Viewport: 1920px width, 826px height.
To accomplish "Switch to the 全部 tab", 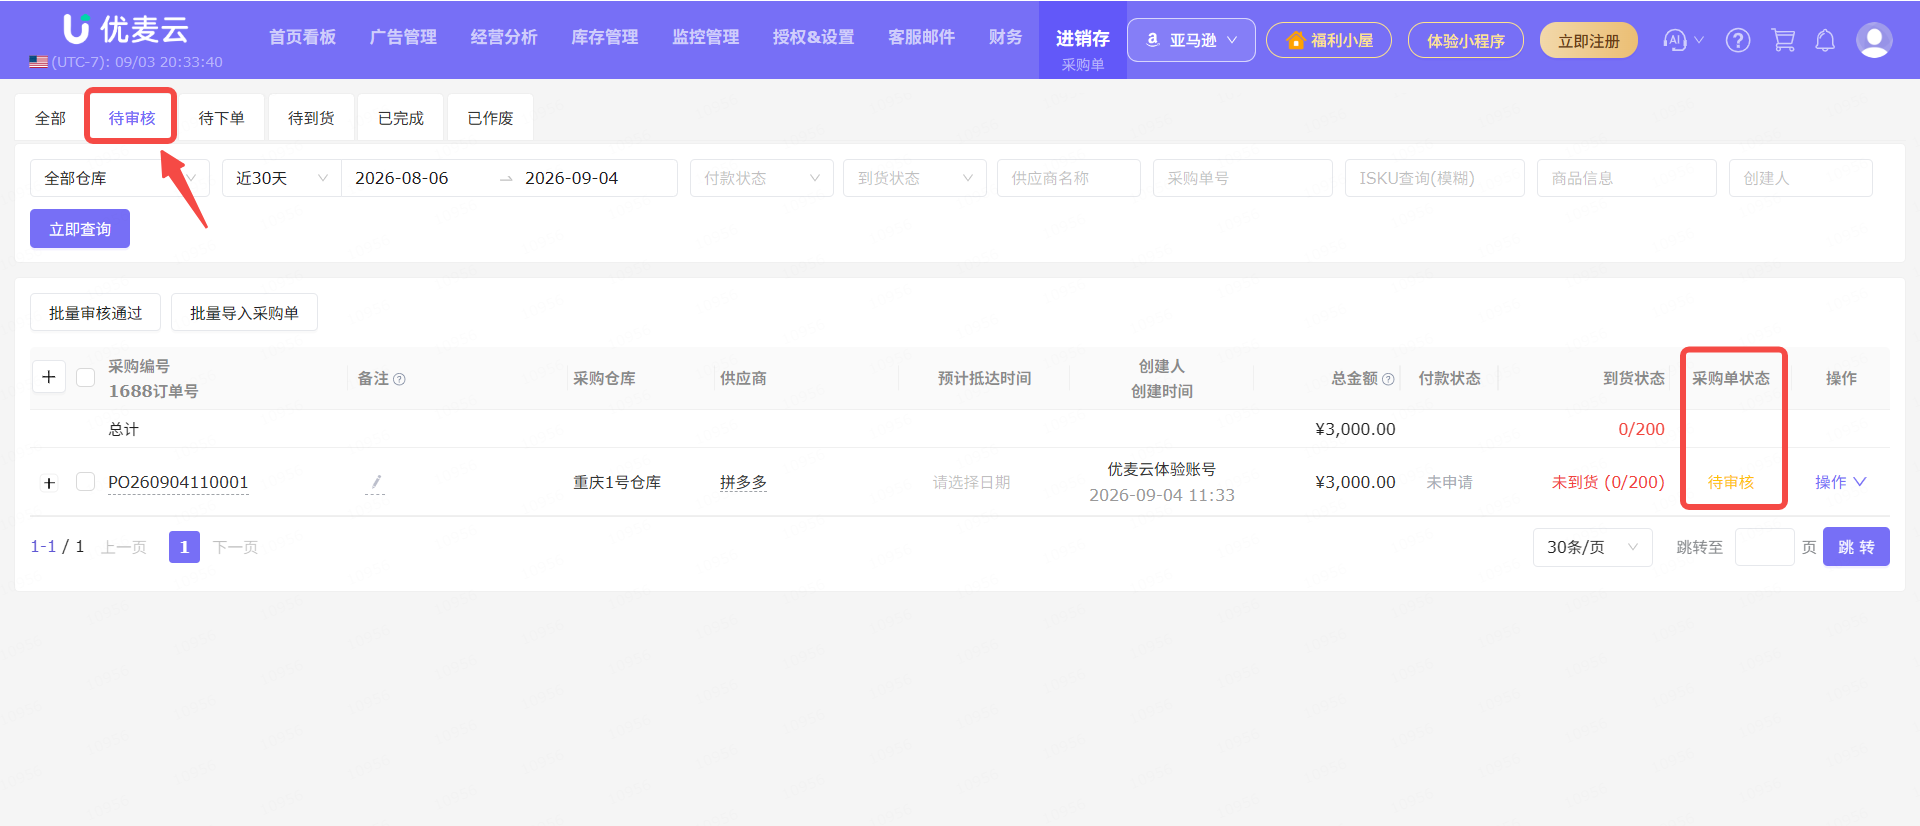I will click(50, 118).
